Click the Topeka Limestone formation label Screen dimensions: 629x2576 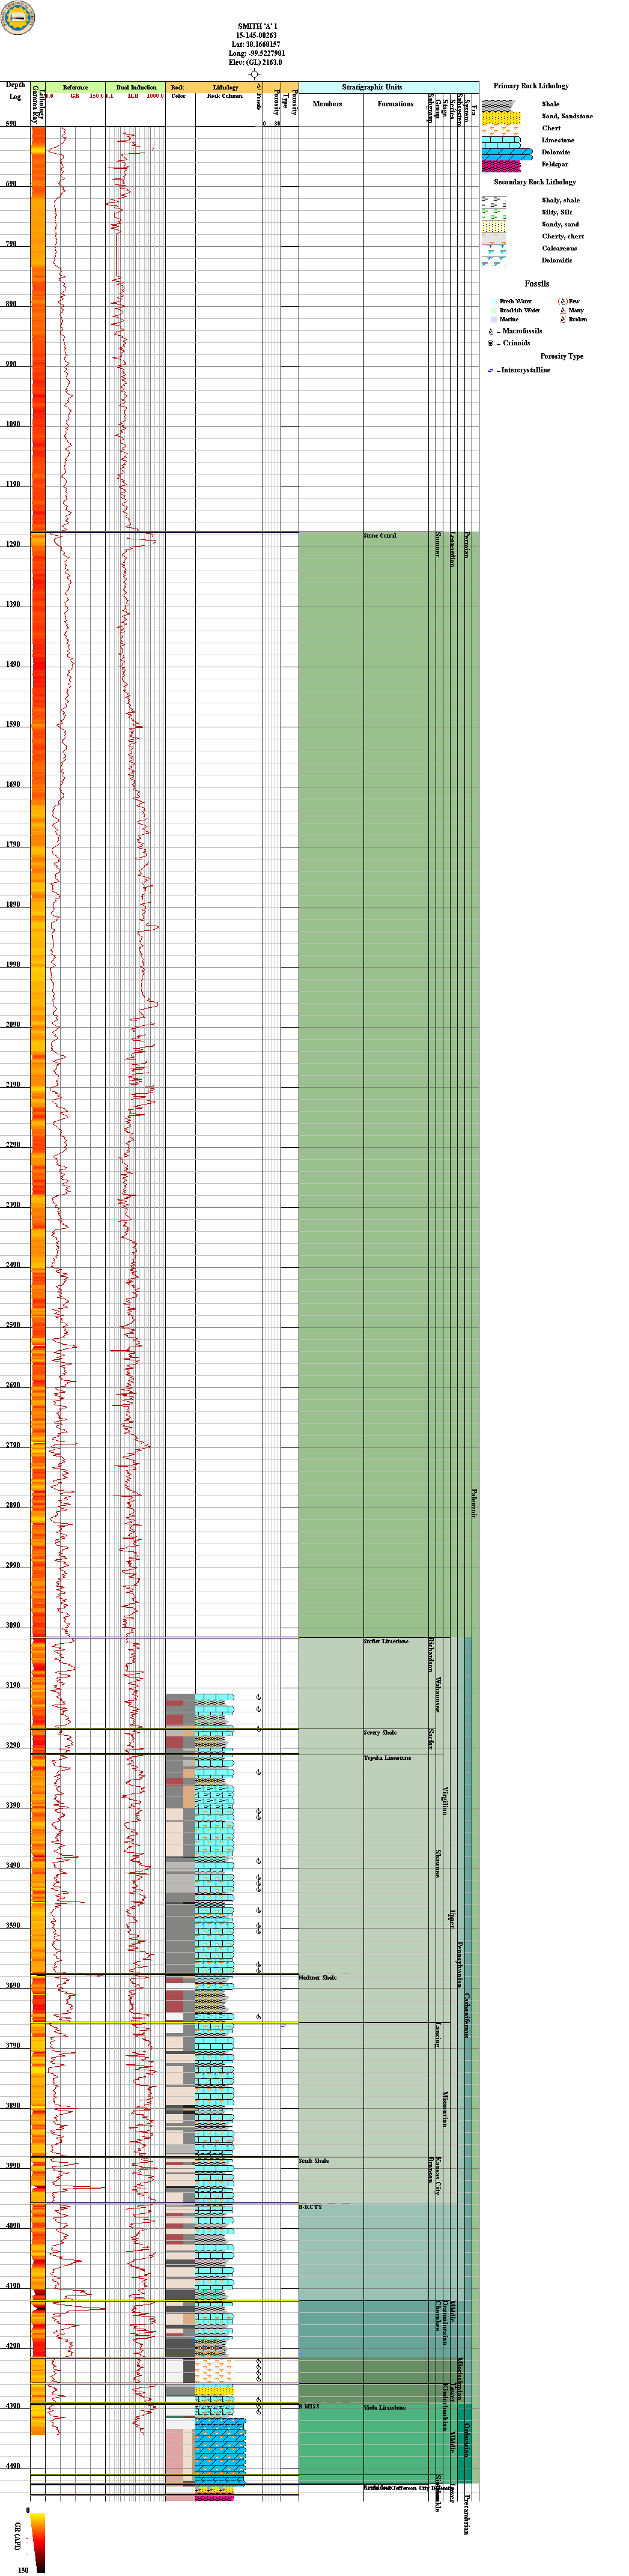click(x=387, y=1758)
